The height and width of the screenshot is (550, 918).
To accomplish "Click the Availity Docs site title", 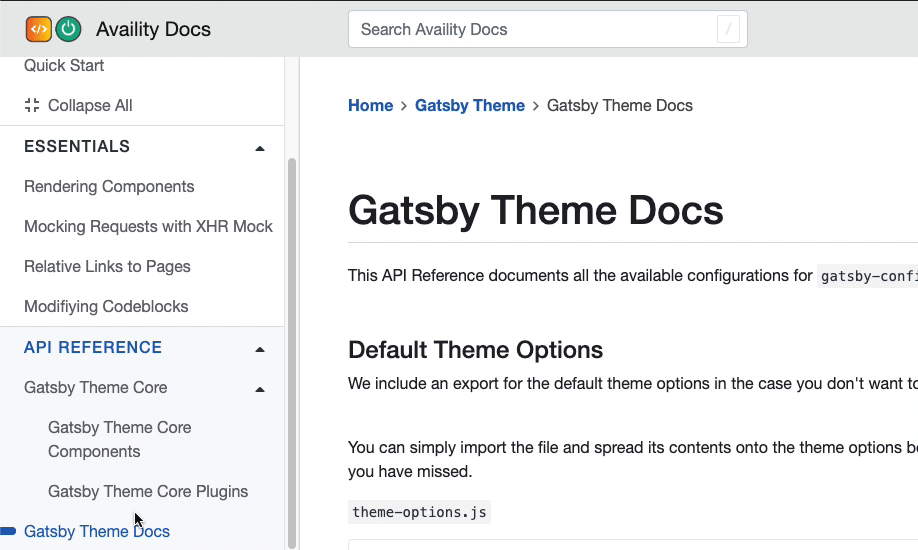I will click(153, 29).
